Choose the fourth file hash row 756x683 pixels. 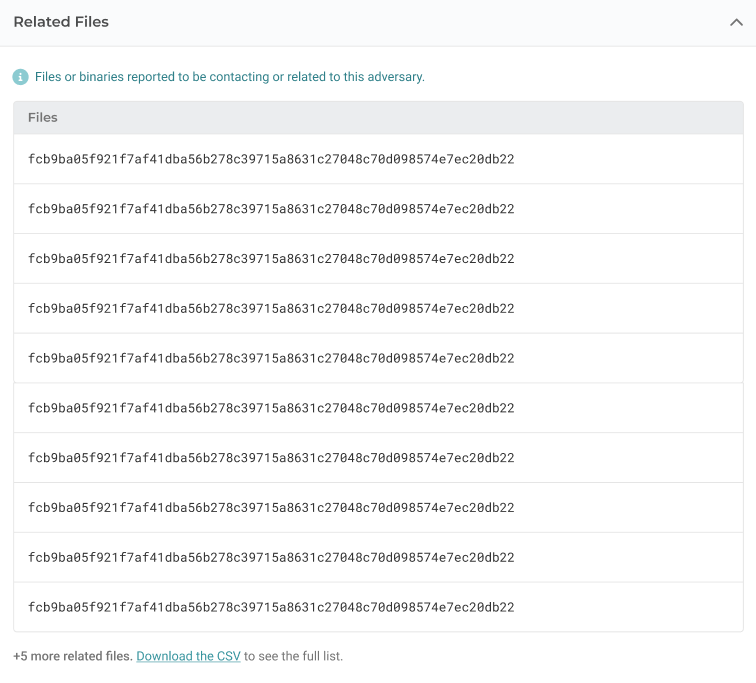pos(271,309)
